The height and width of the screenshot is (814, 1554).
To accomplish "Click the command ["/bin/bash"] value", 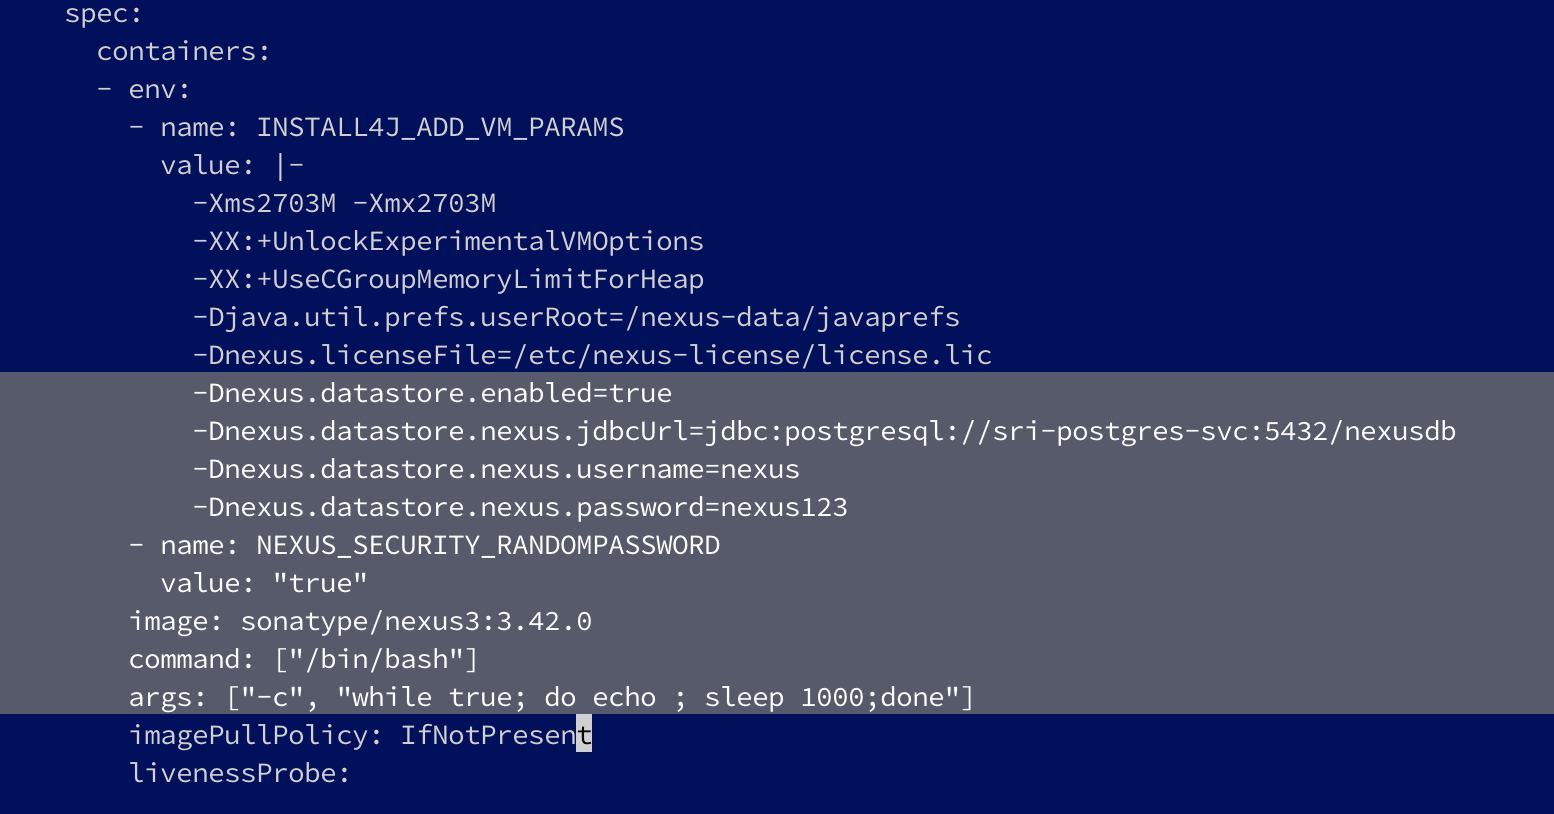I will click(375, 659).
